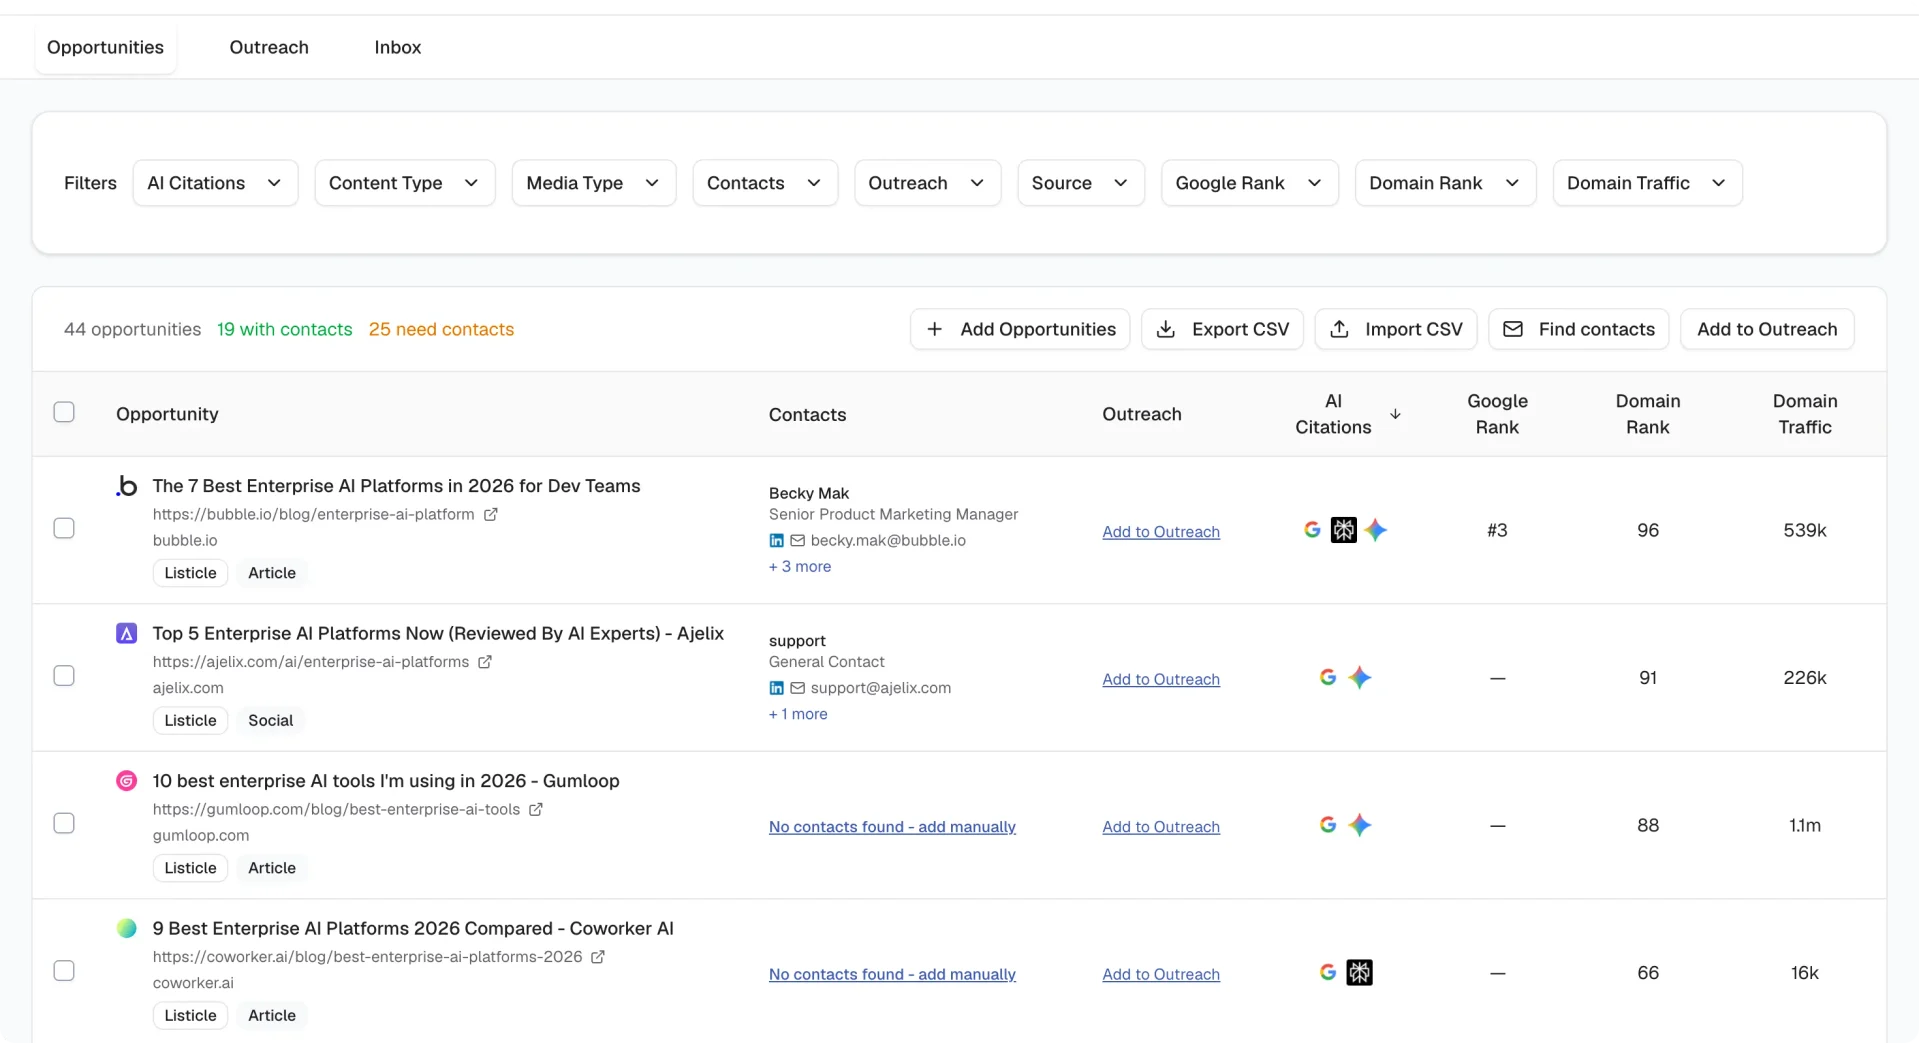The width and height of the screenshot is (1919, 1043).
Task: Check the Ajelix opportunity row
Action: coord(64,676)
